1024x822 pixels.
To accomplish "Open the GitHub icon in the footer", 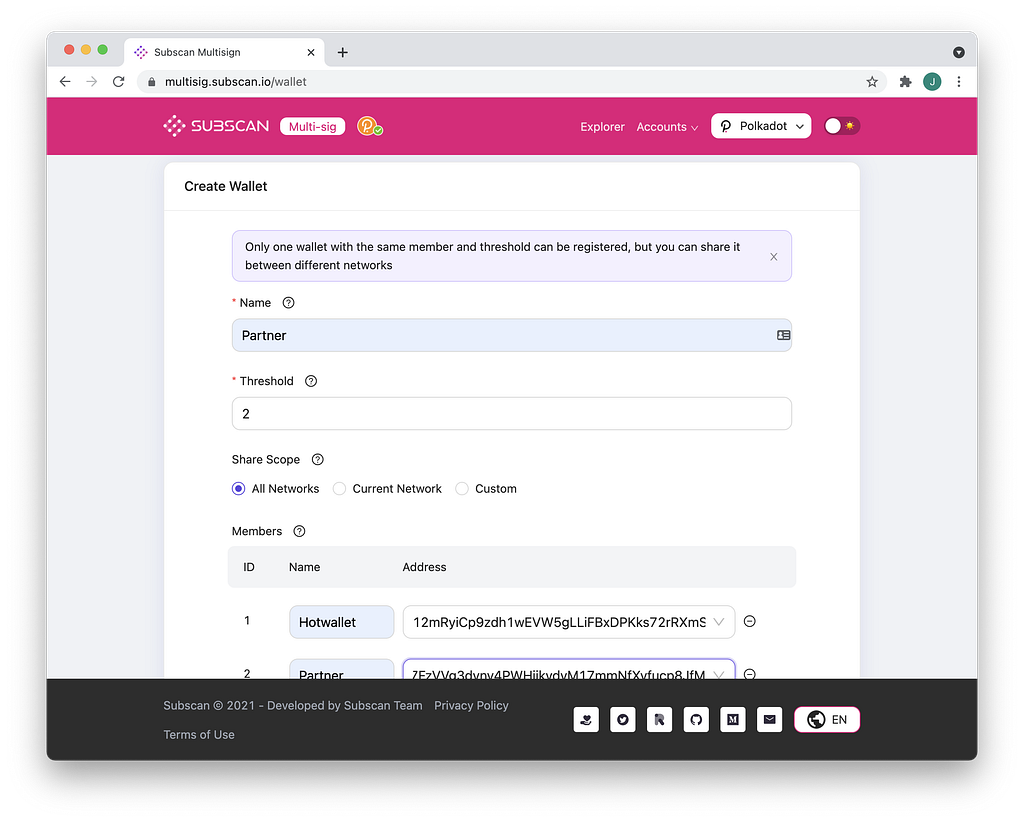I will tap(696, 719).
